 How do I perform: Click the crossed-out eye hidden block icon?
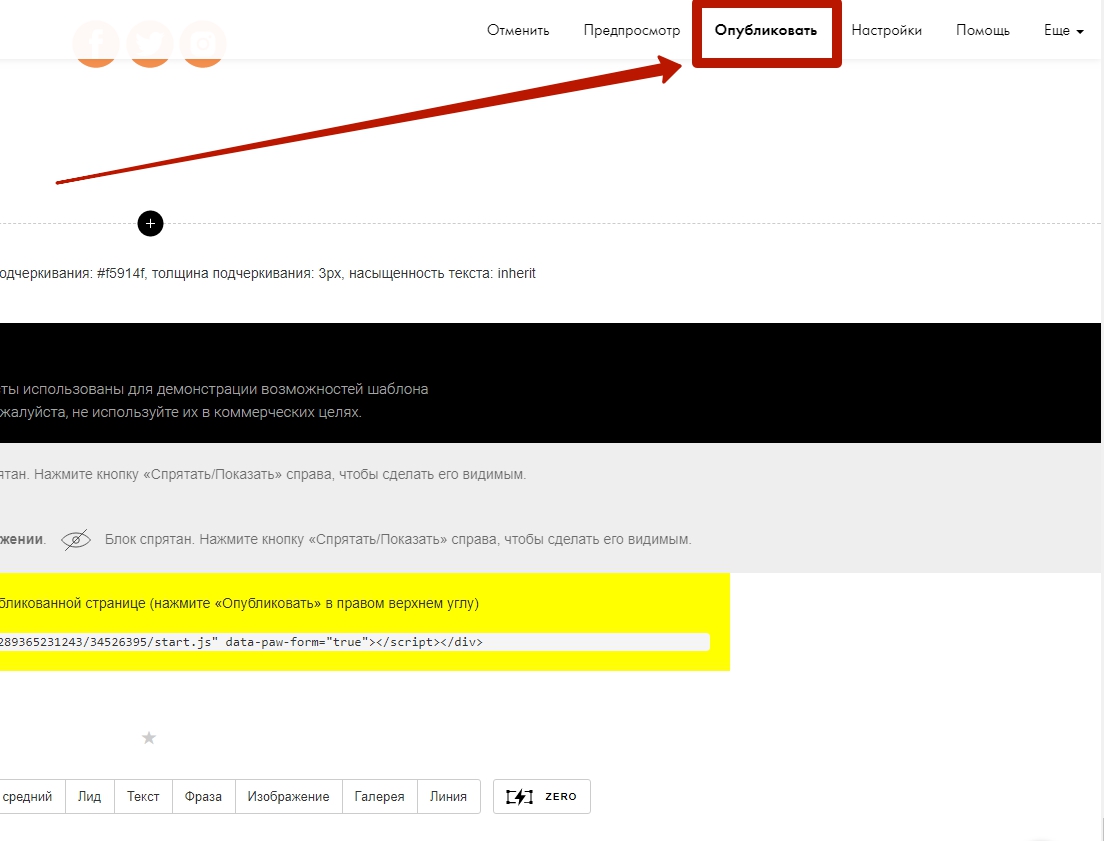click(x=76, y=540)
